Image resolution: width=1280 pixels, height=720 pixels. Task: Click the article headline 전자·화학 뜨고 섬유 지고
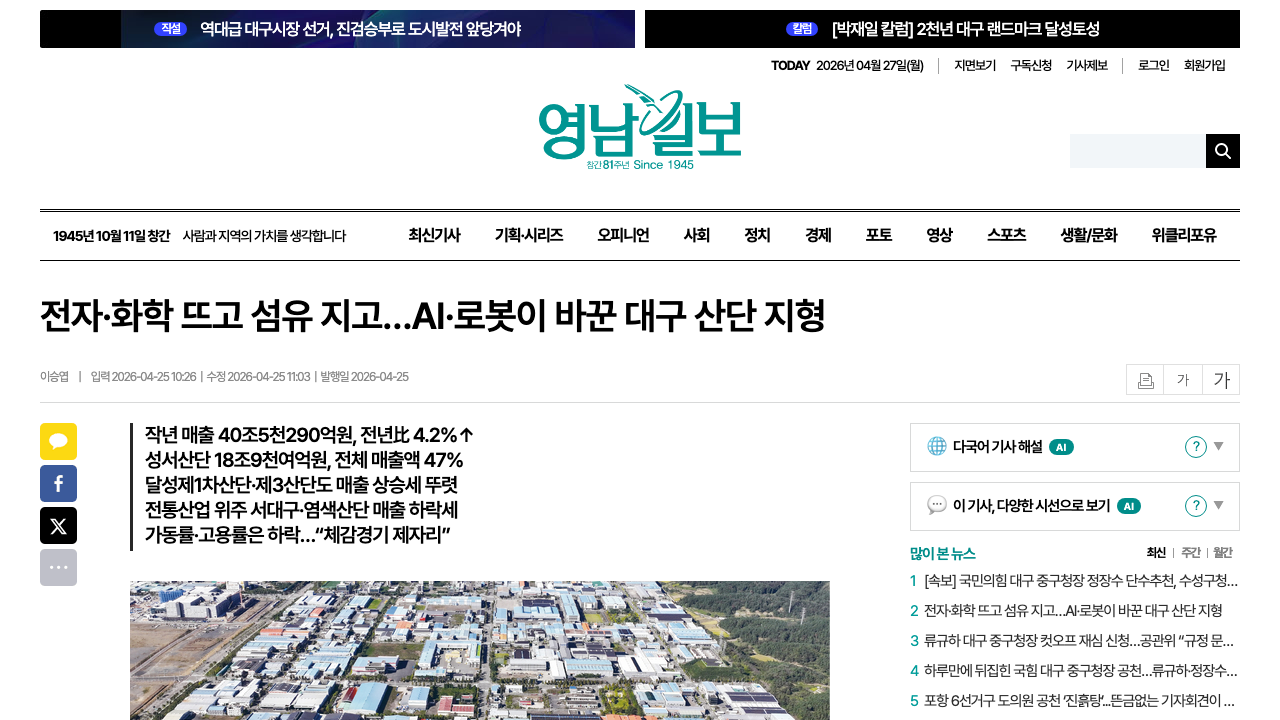click(x=432, y=317)
